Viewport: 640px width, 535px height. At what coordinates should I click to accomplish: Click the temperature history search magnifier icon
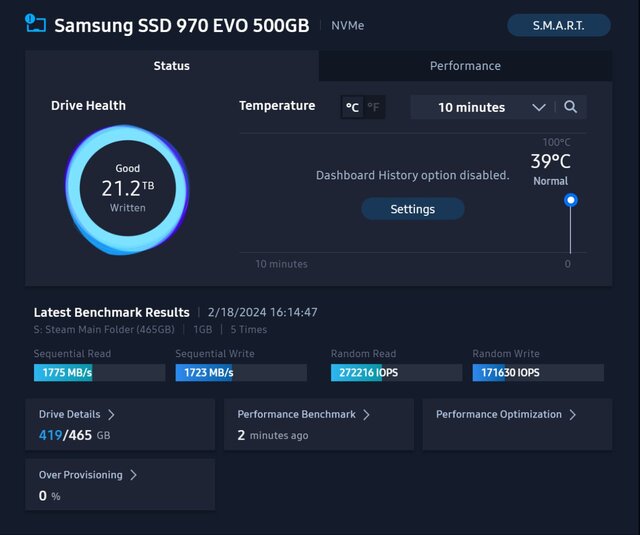pos(570,107)
